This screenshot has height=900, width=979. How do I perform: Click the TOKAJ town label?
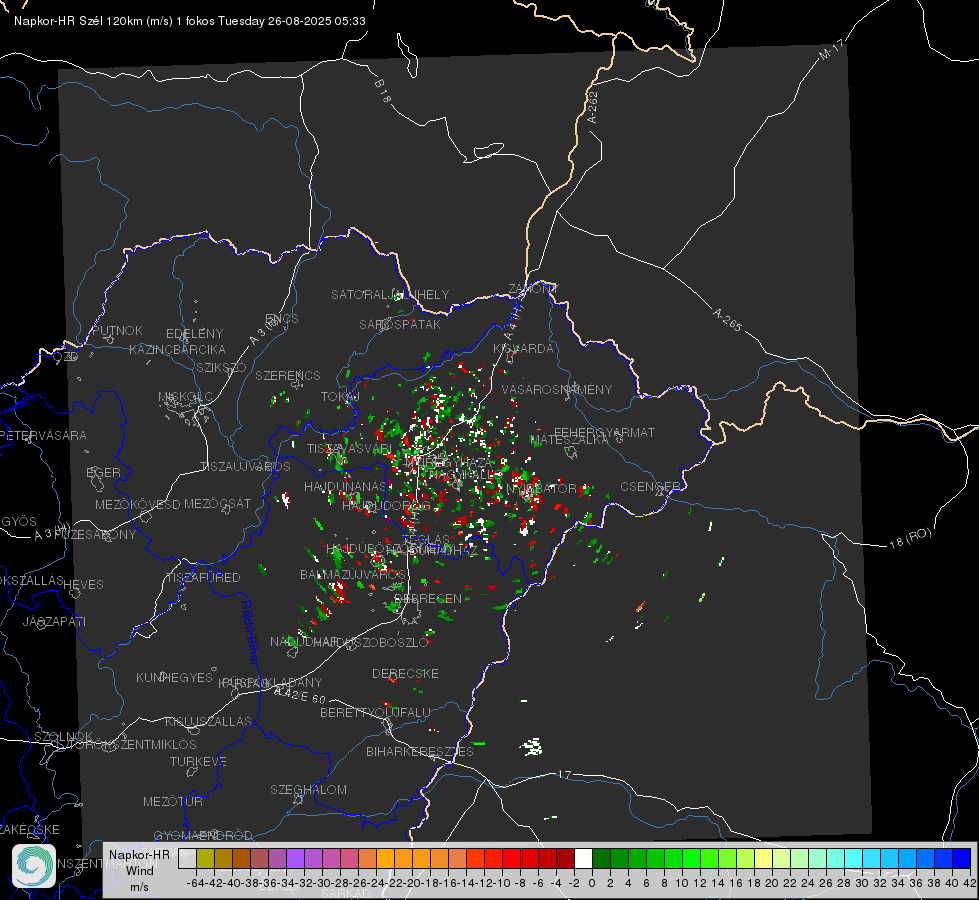[340, 397]
